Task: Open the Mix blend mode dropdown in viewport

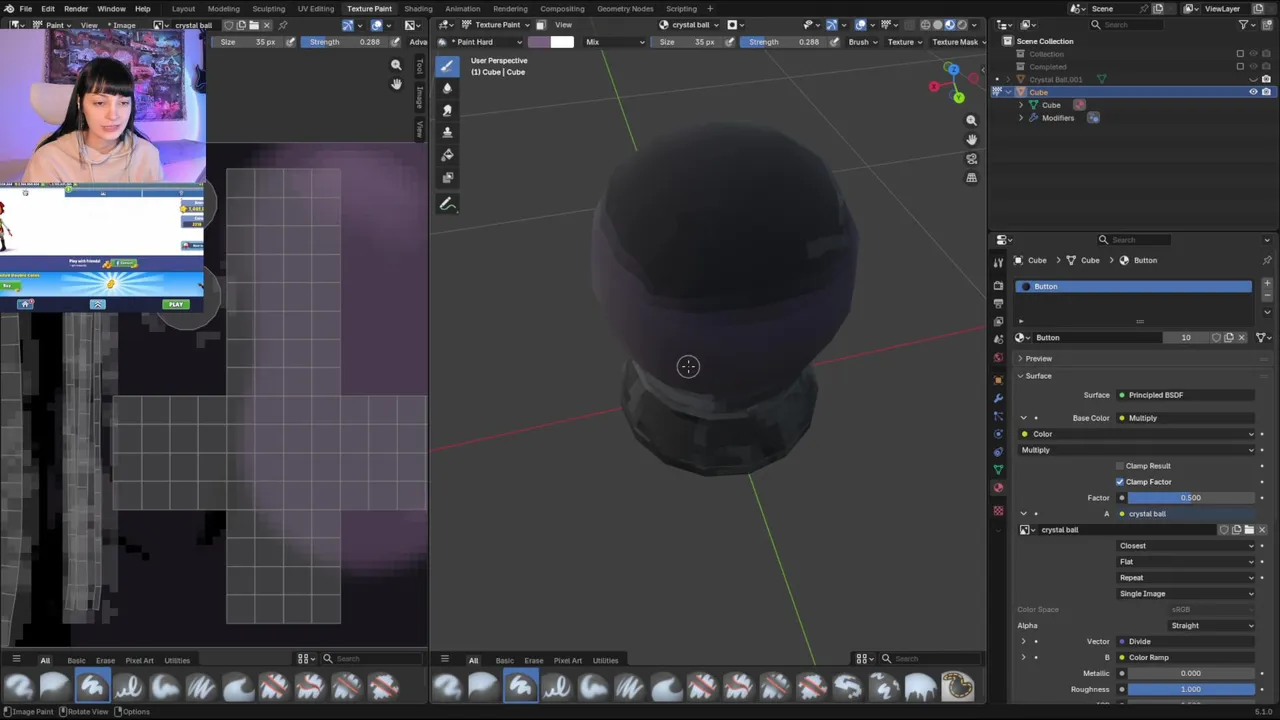Action: coord(614,42)
